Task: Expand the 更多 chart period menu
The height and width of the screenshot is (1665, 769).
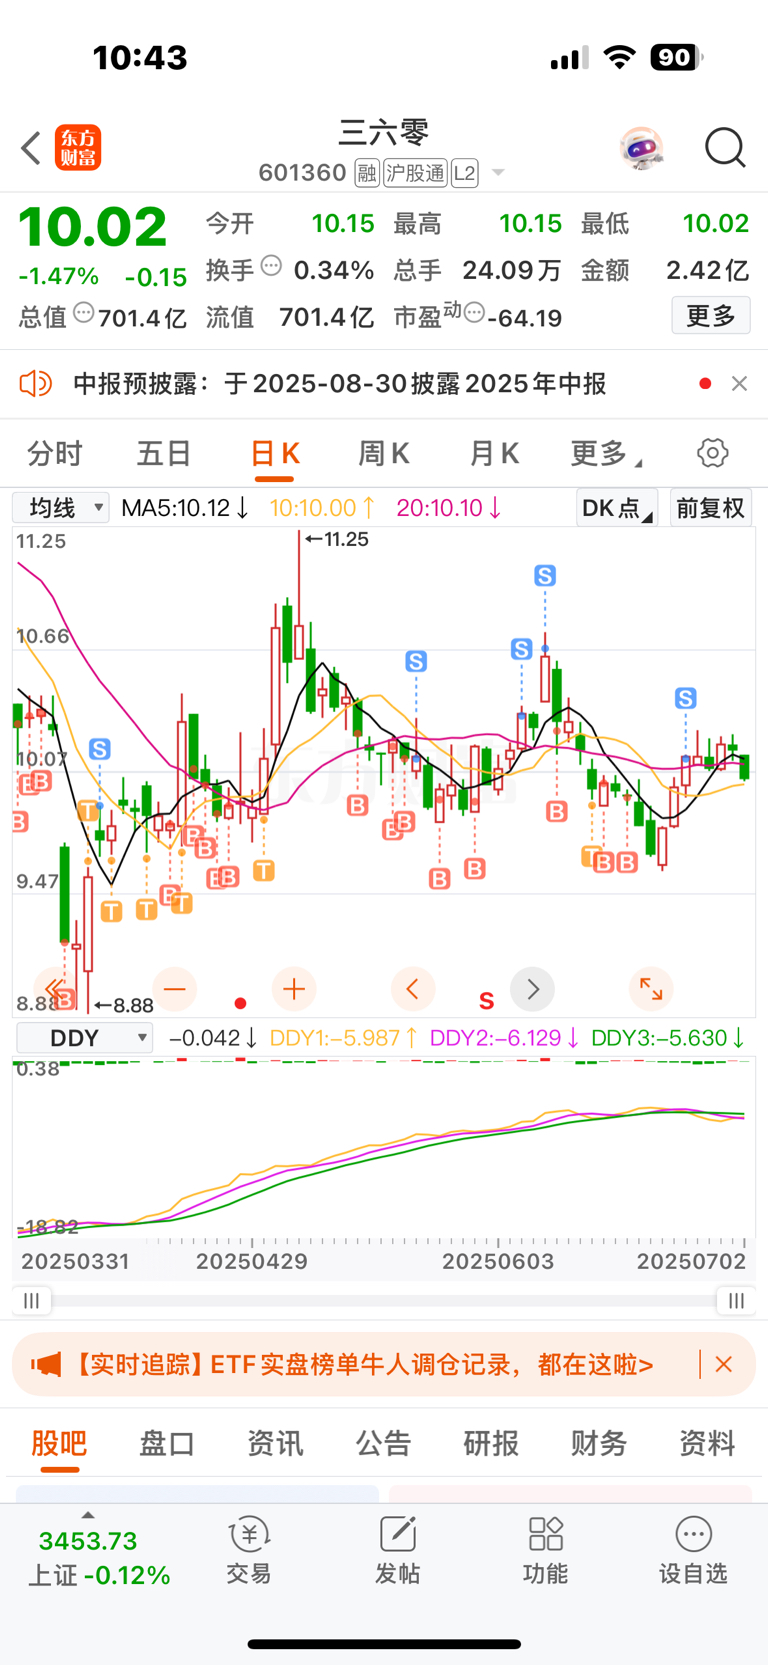Action: (606, 454)
